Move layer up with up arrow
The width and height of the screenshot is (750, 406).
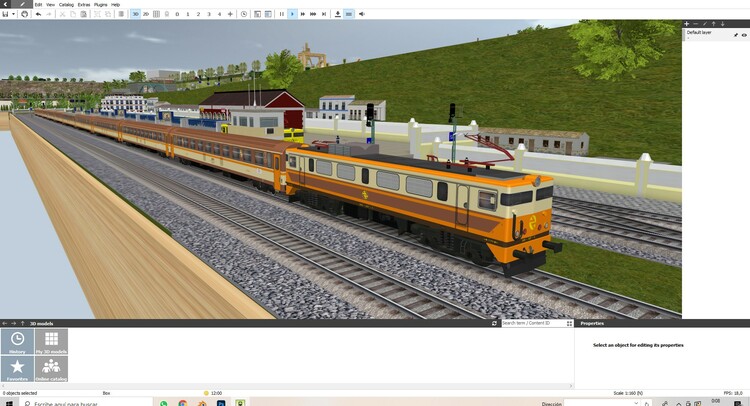tap(714, 23)
